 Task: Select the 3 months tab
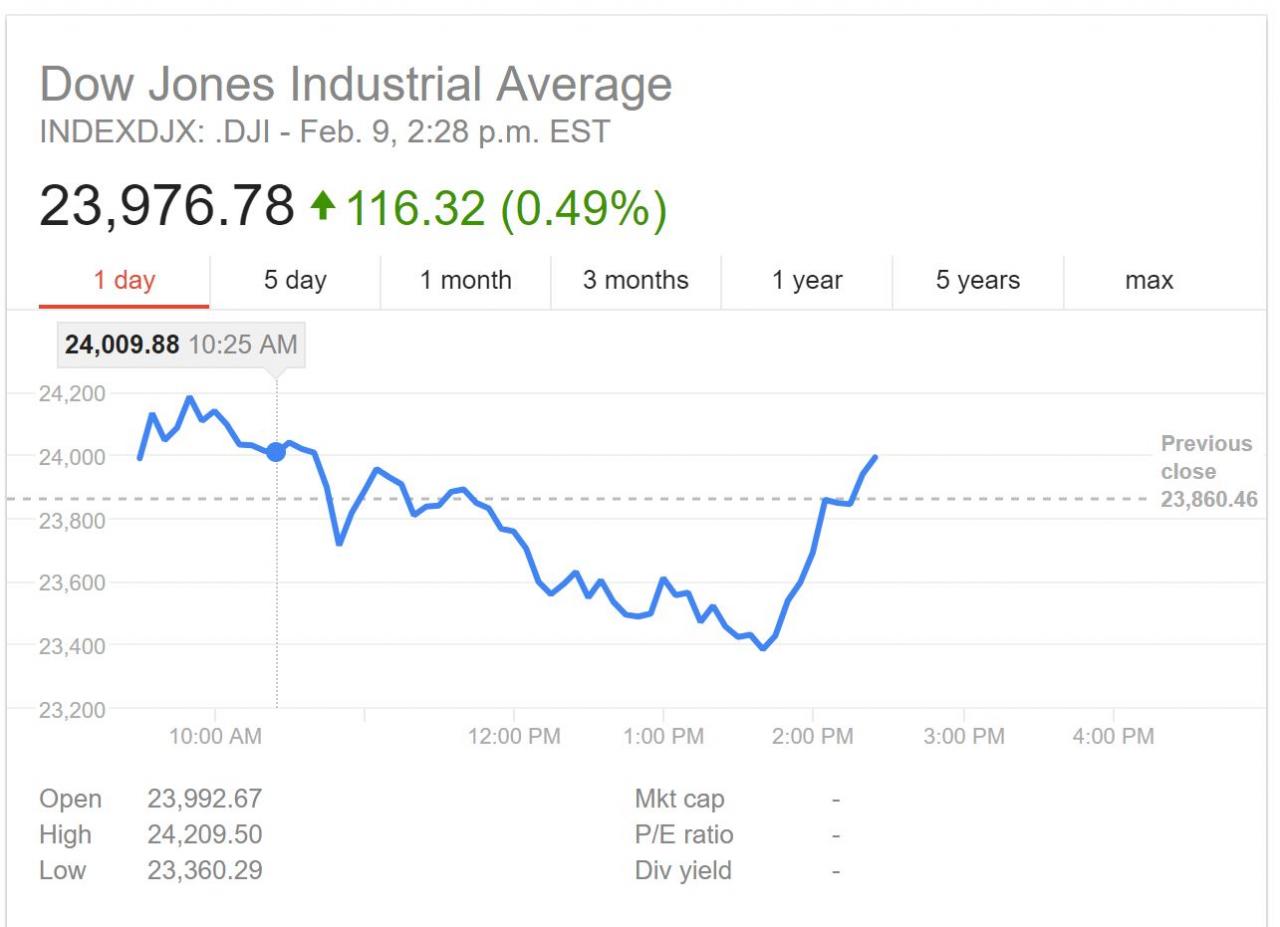pos(636,281)
